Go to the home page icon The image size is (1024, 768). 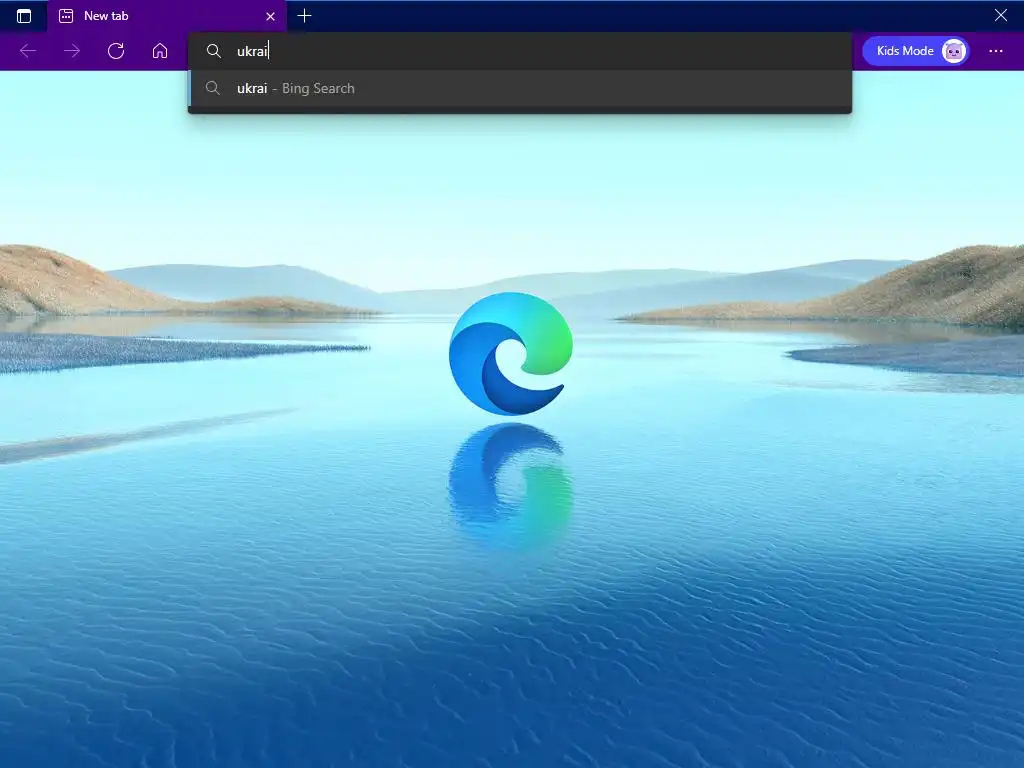click(x=160, y=51)
